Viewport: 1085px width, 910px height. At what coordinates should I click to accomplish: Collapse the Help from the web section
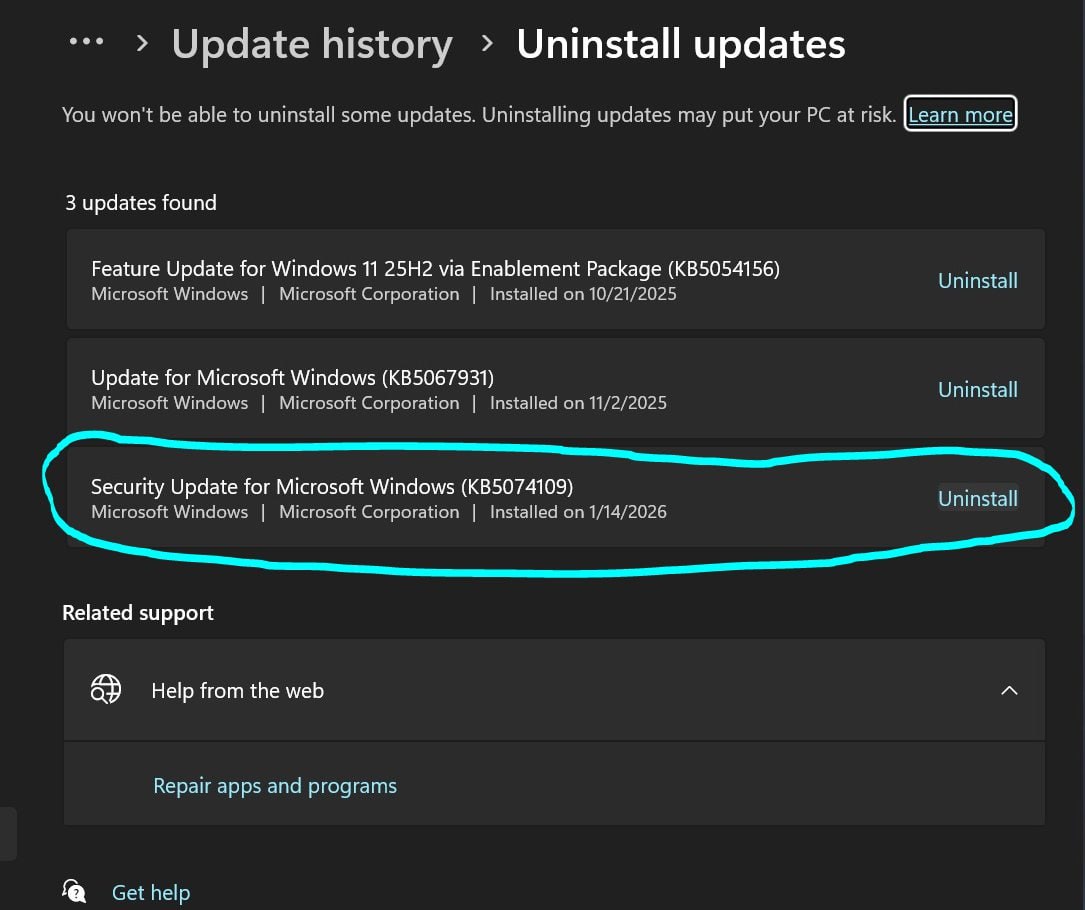tap(1009, 690)
